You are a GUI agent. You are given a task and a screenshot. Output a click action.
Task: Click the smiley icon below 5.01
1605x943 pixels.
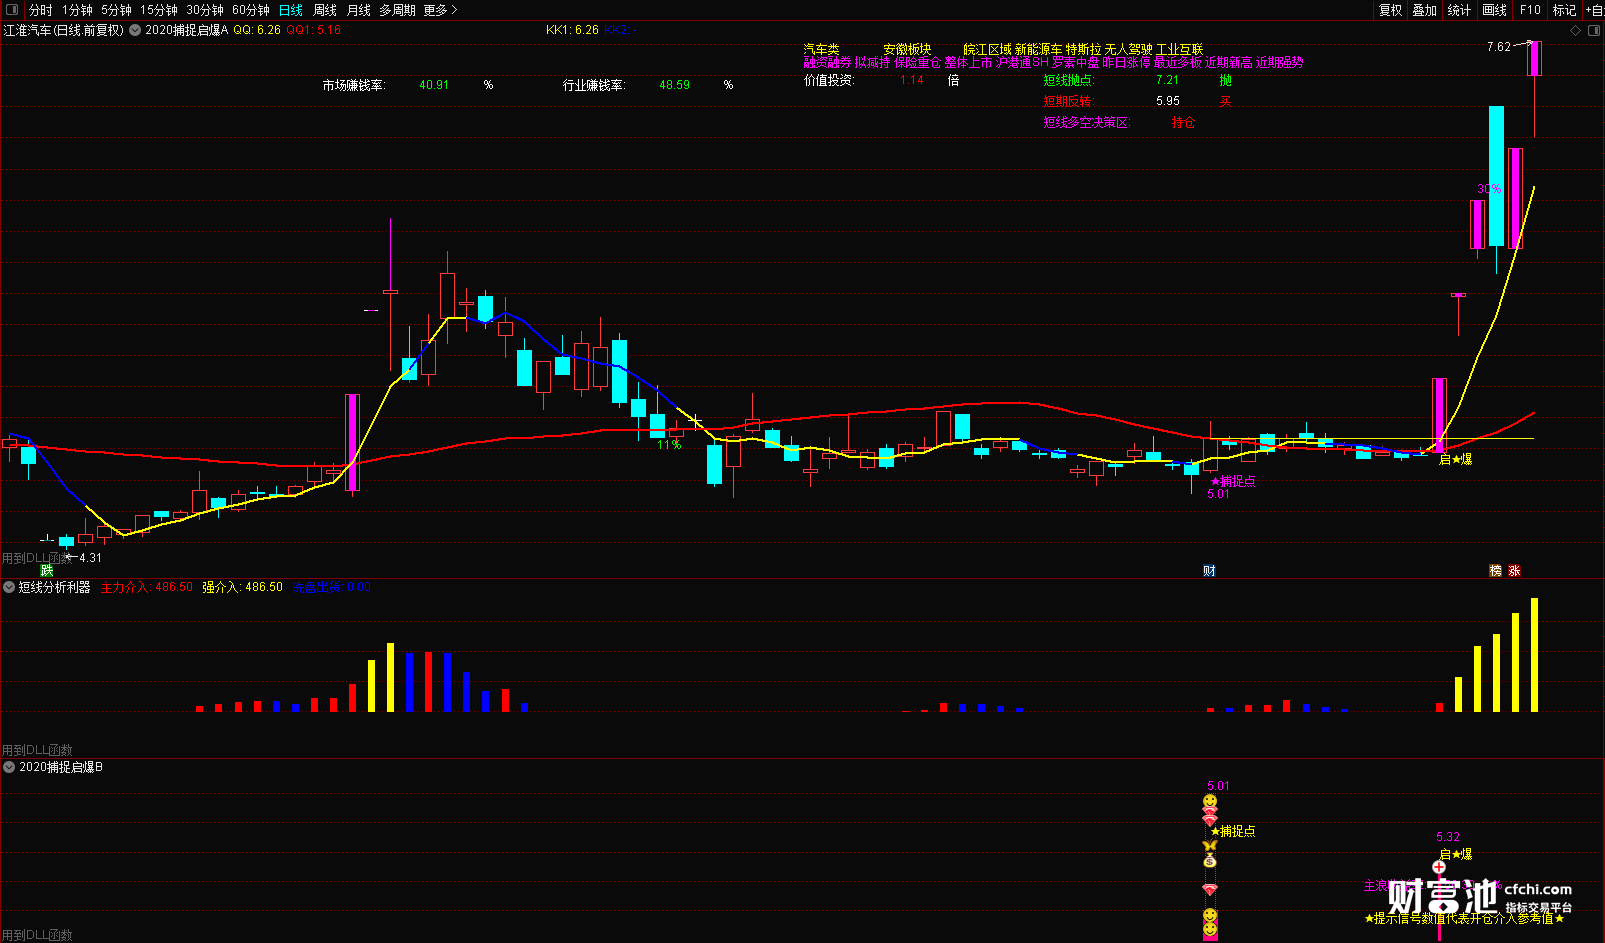pos(1210,801)
